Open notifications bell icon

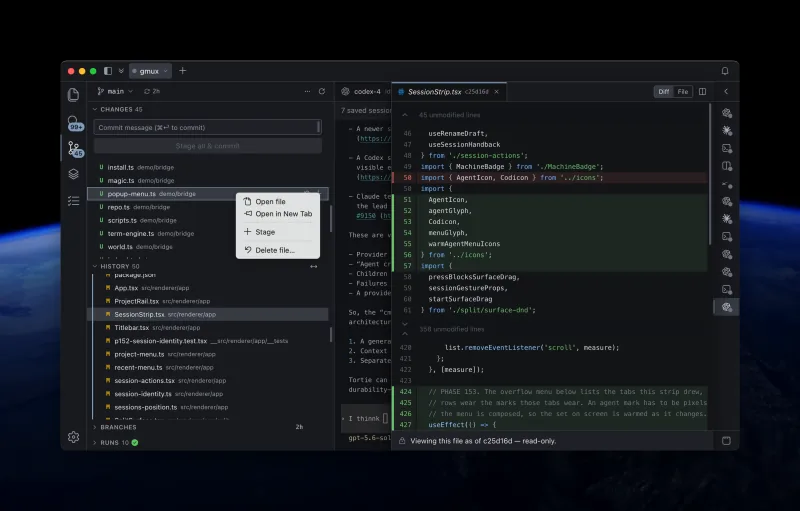(724, 71)
